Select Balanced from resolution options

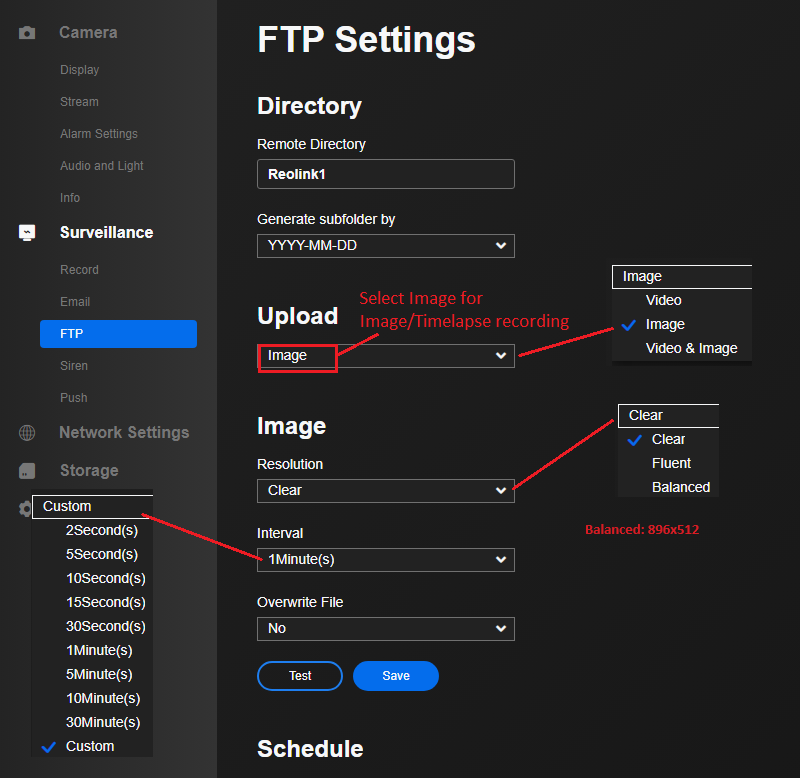tap(680, 488)
